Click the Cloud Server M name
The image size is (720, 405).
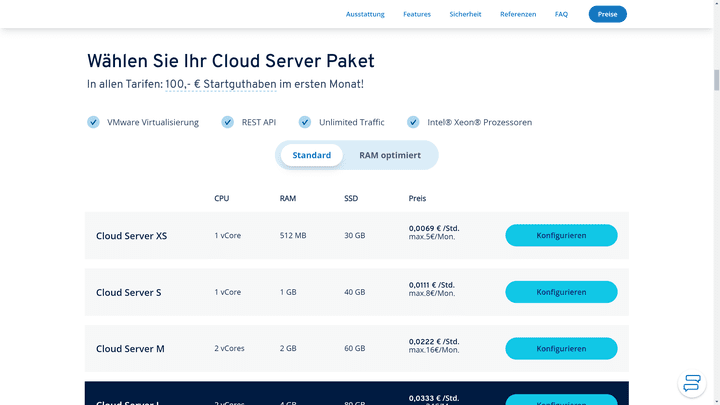(130, 349)
